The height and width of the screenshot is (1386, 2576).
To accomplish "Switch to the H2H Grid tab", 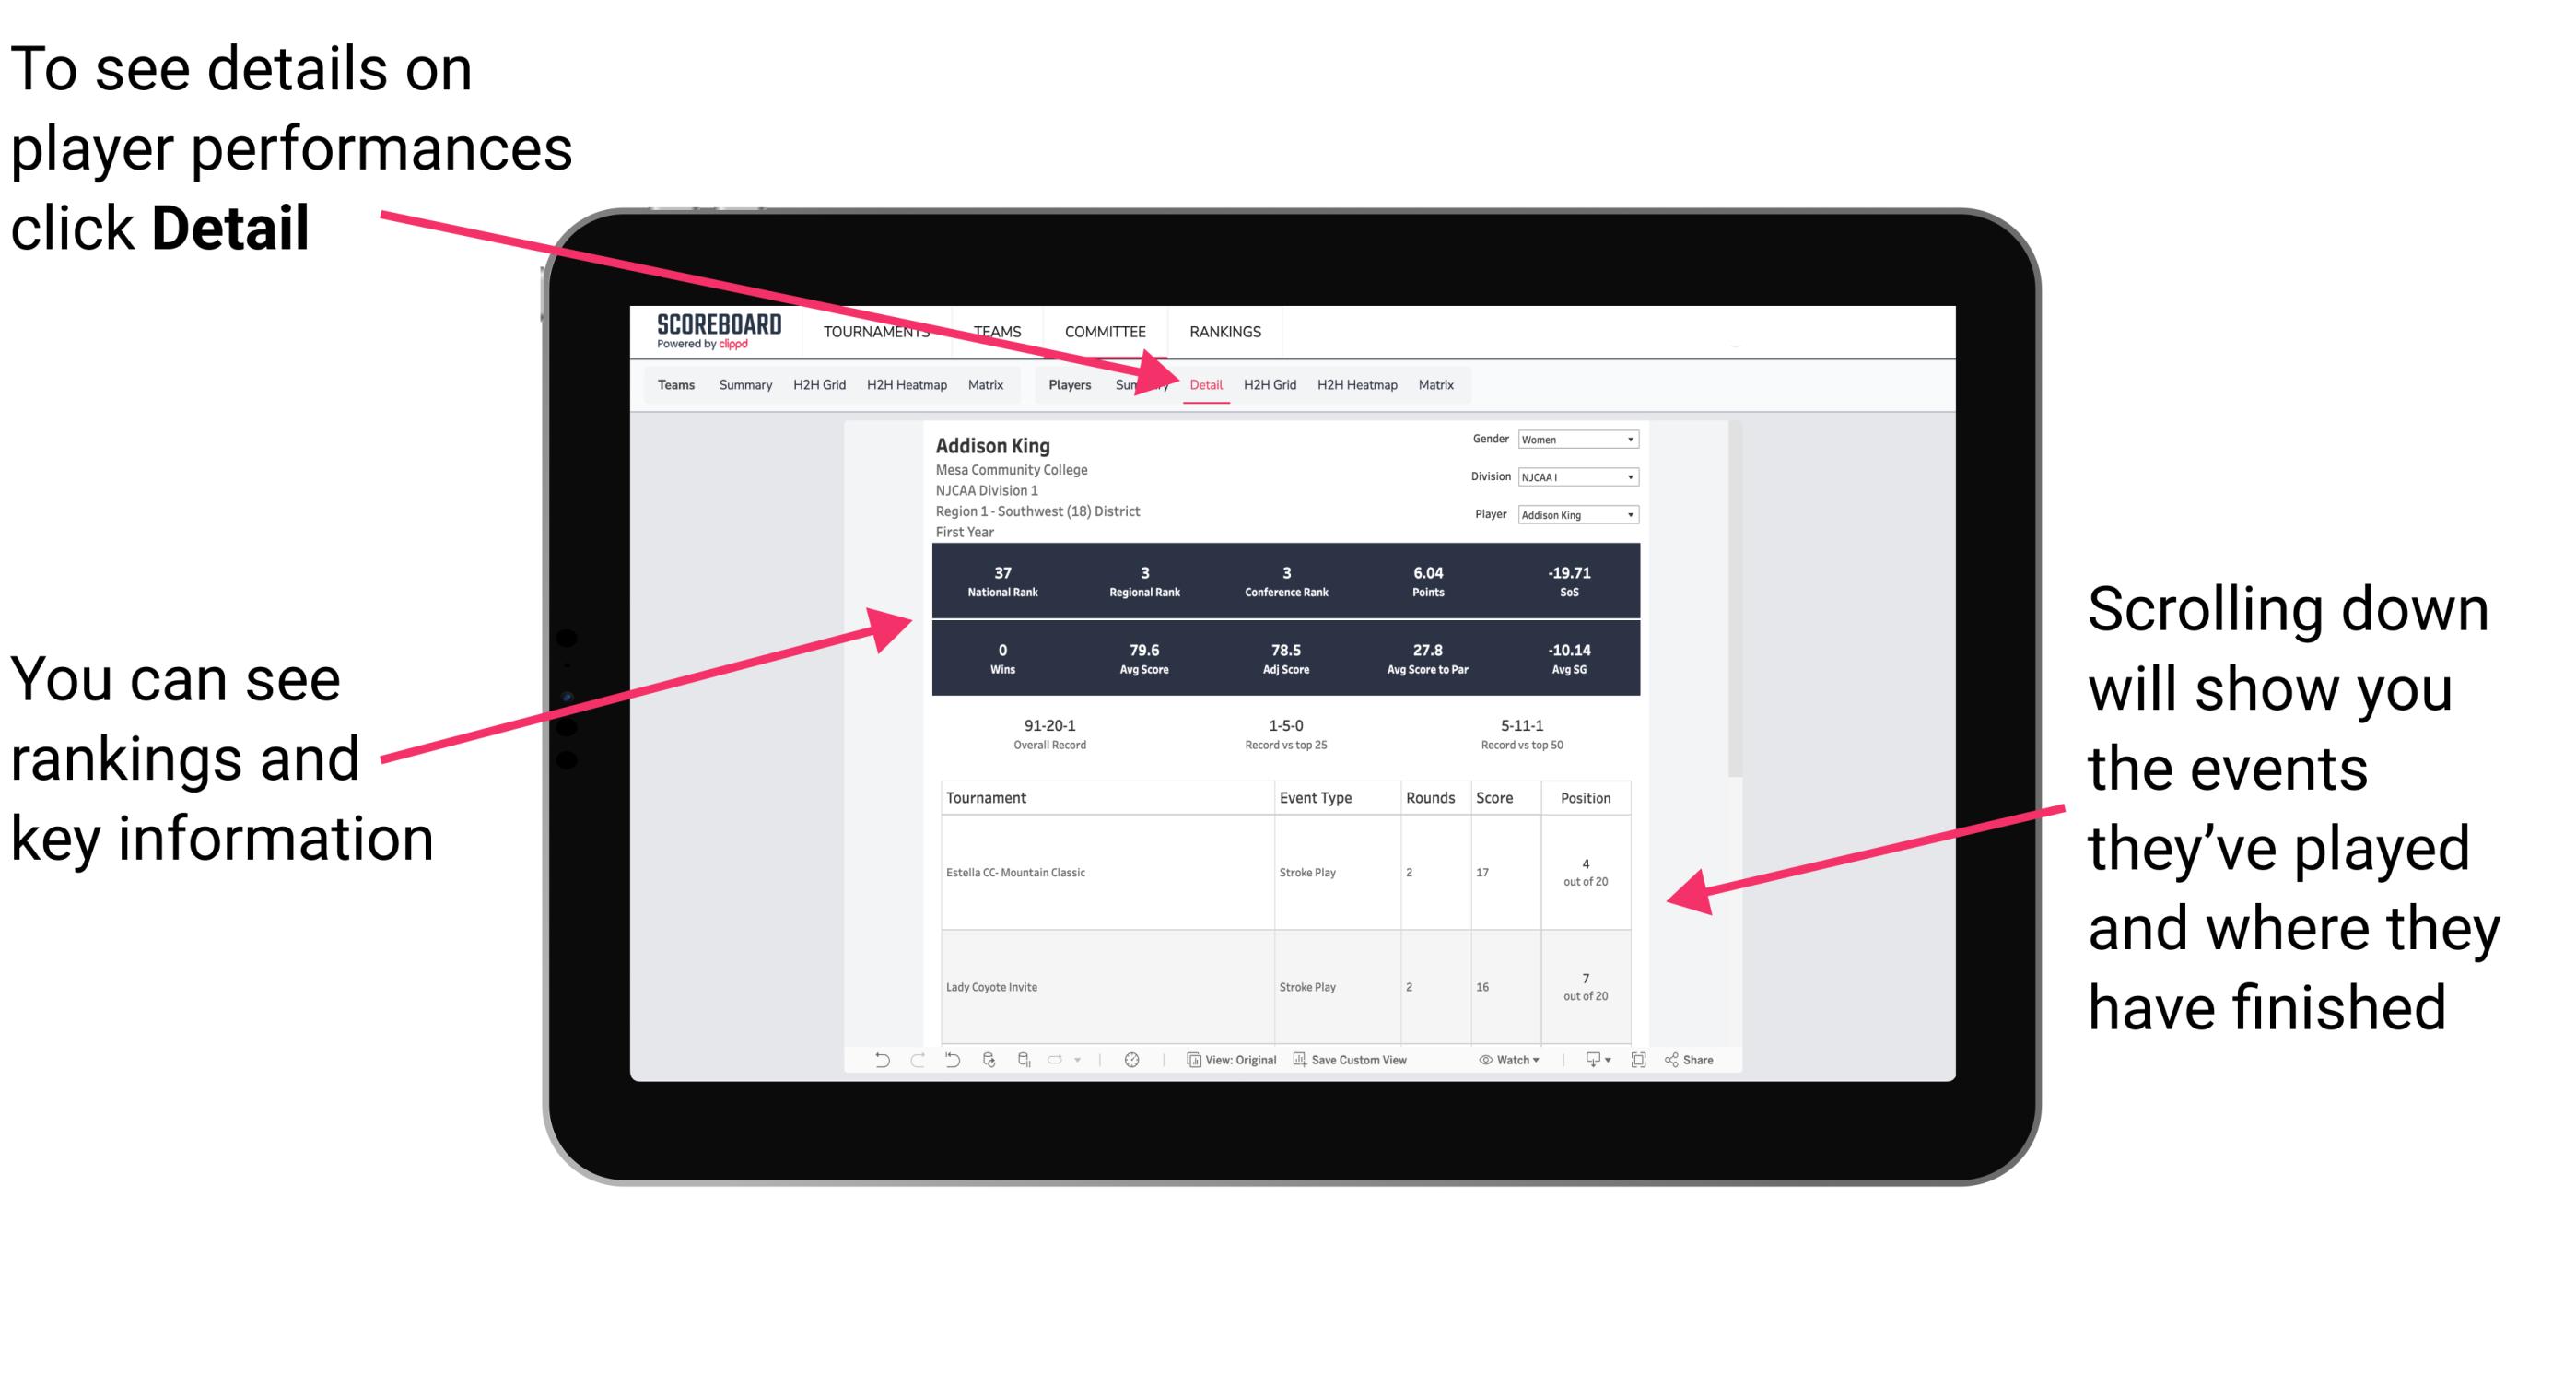I will tap(1272, 384).
